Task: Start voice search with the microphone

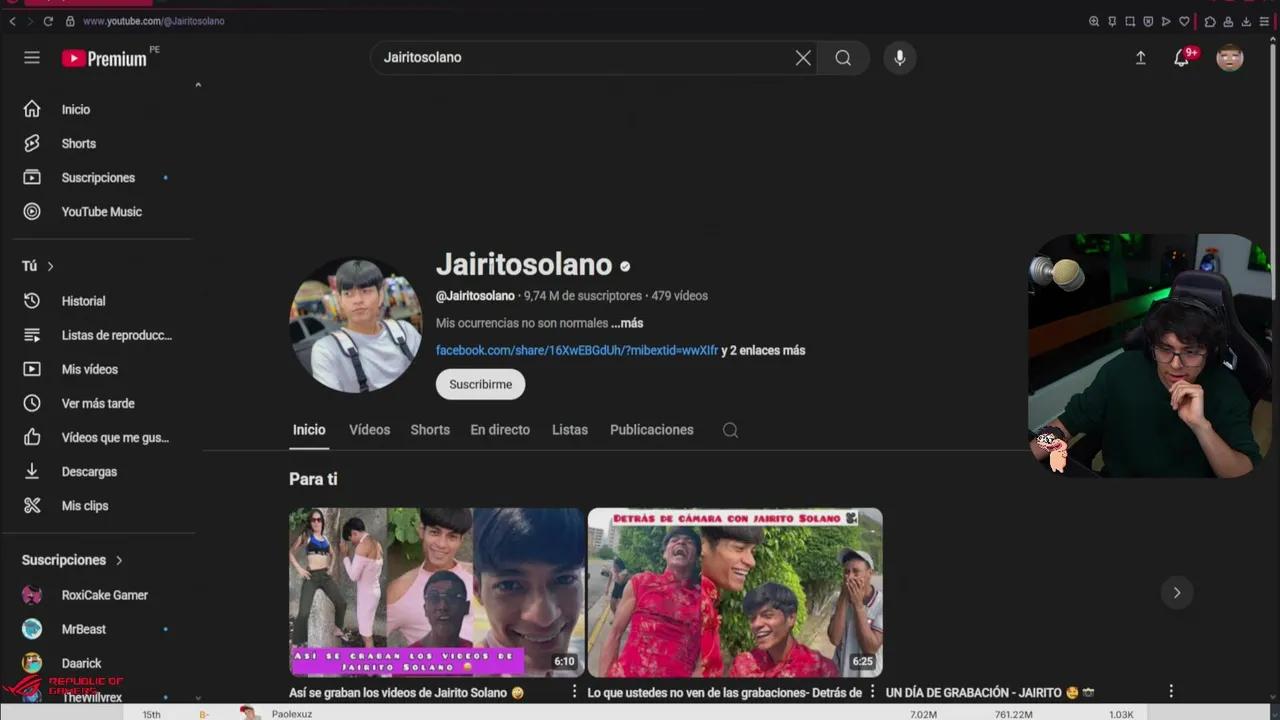Action: click(900, 58)
